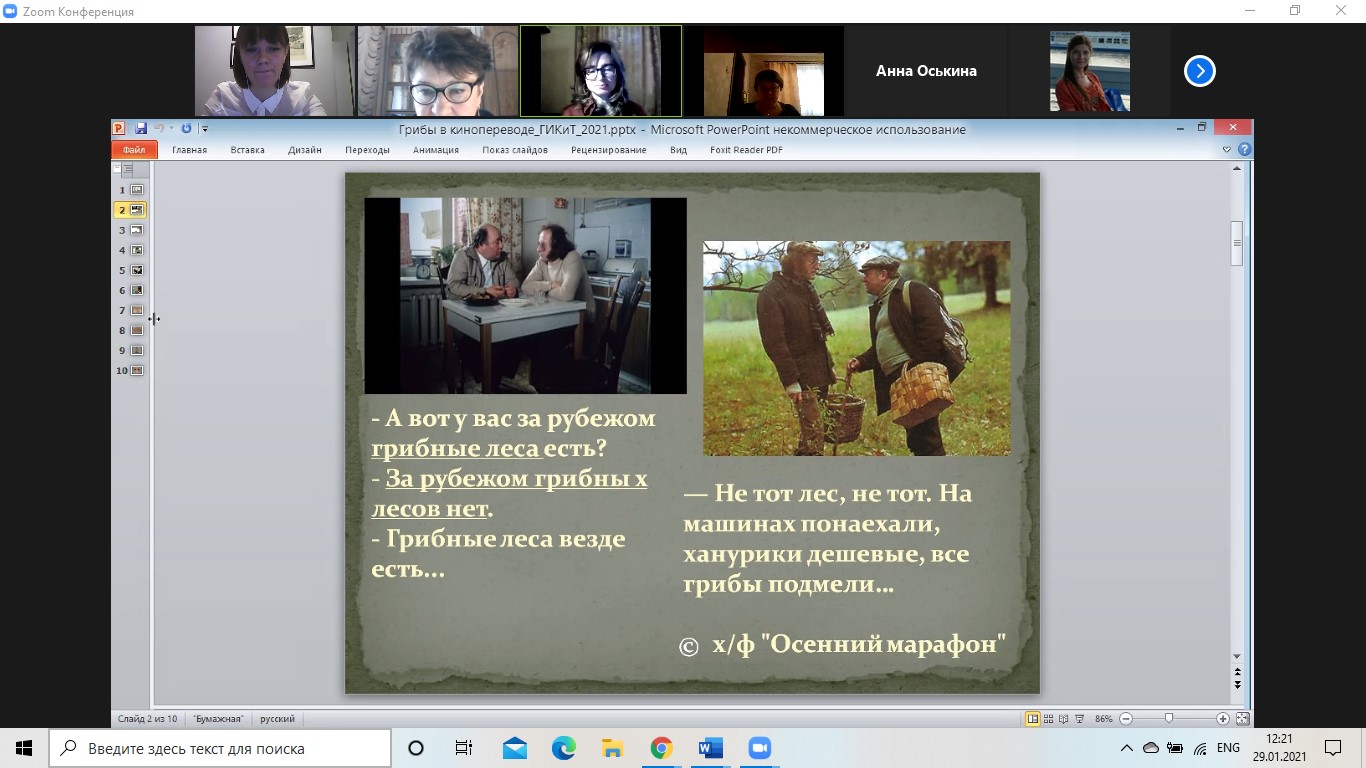1366x768 pixels.
Task: Open Google Chrome on taskbar
Action: point(661,748)
